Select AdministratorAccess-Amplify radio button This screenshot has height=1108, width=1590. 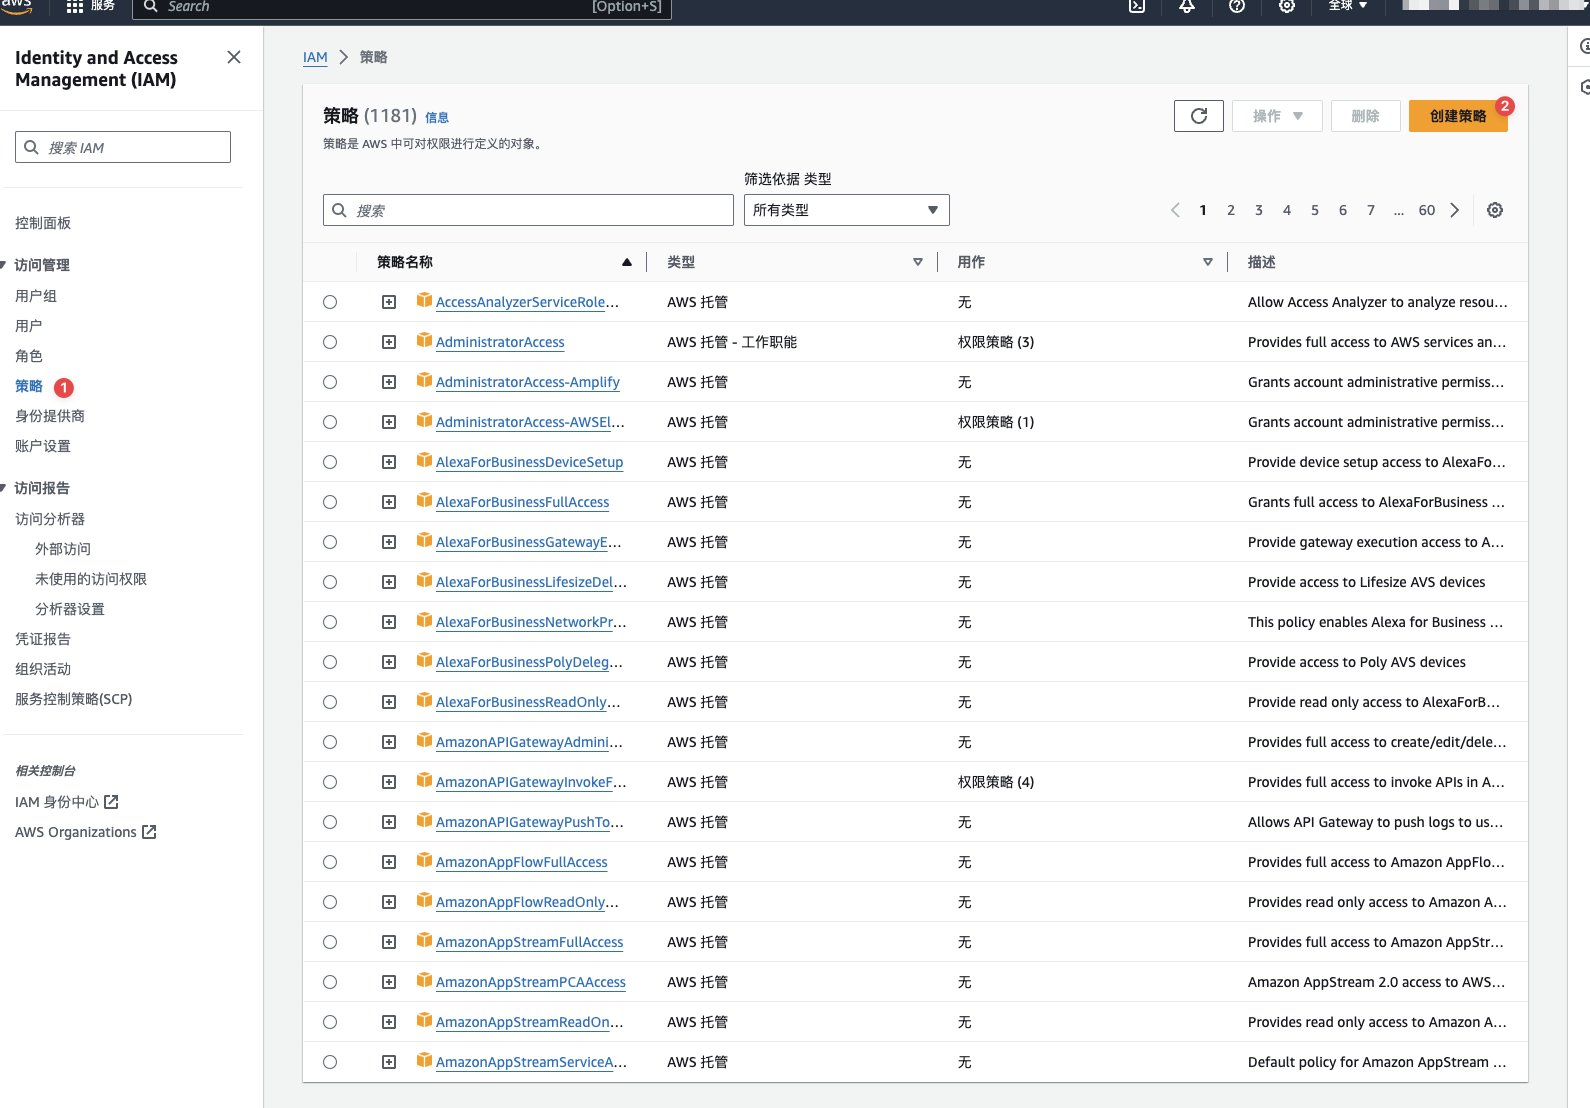330,382
